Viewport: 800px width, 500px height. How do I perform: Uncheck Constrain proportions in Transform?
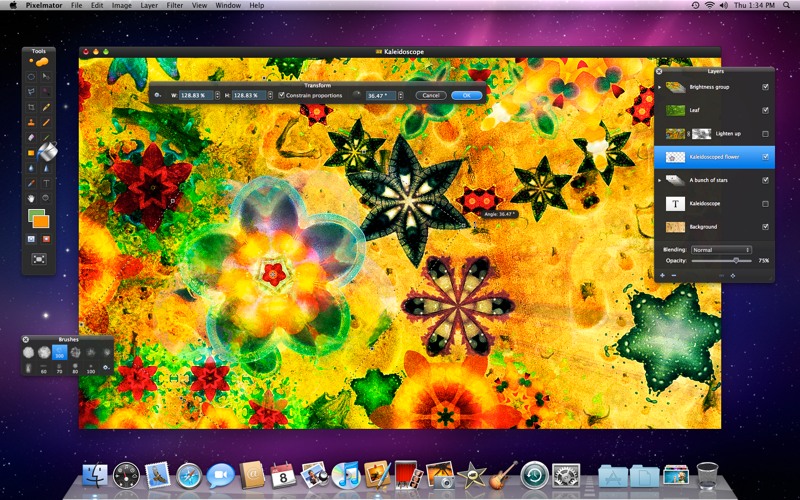point(282,95)
